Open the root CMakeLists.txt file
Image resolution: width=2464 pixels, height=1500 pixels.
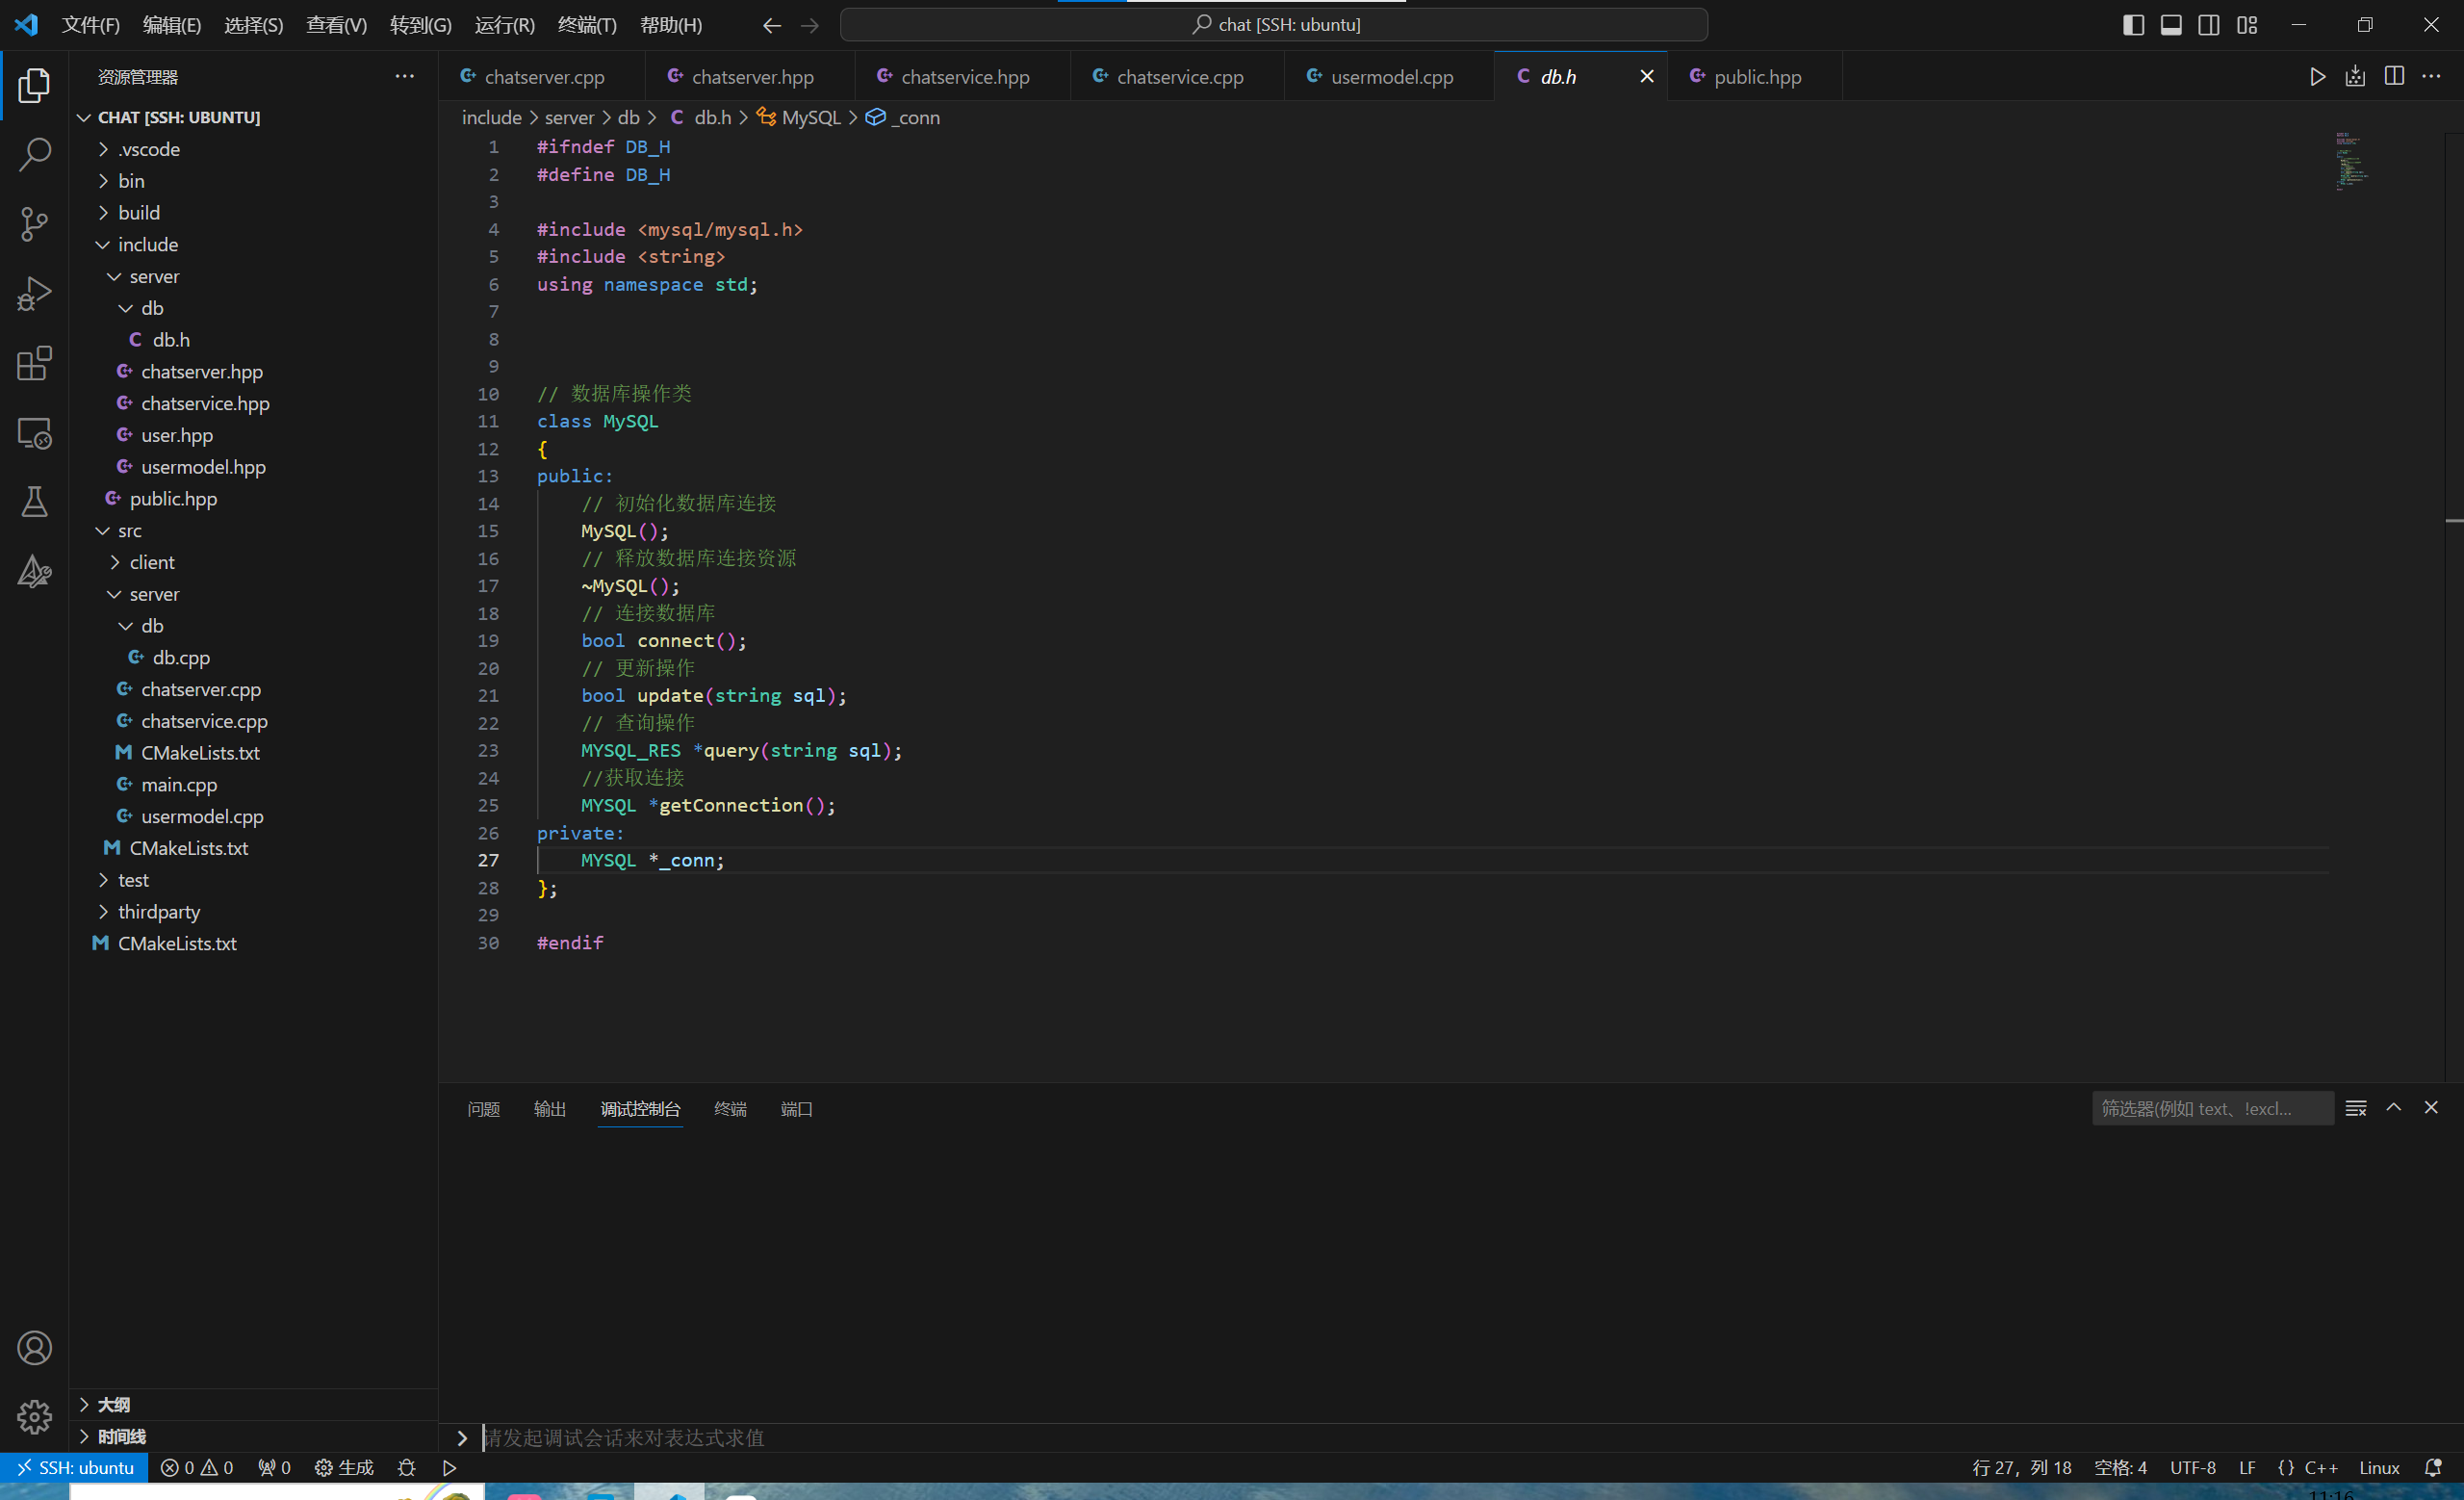254,944
